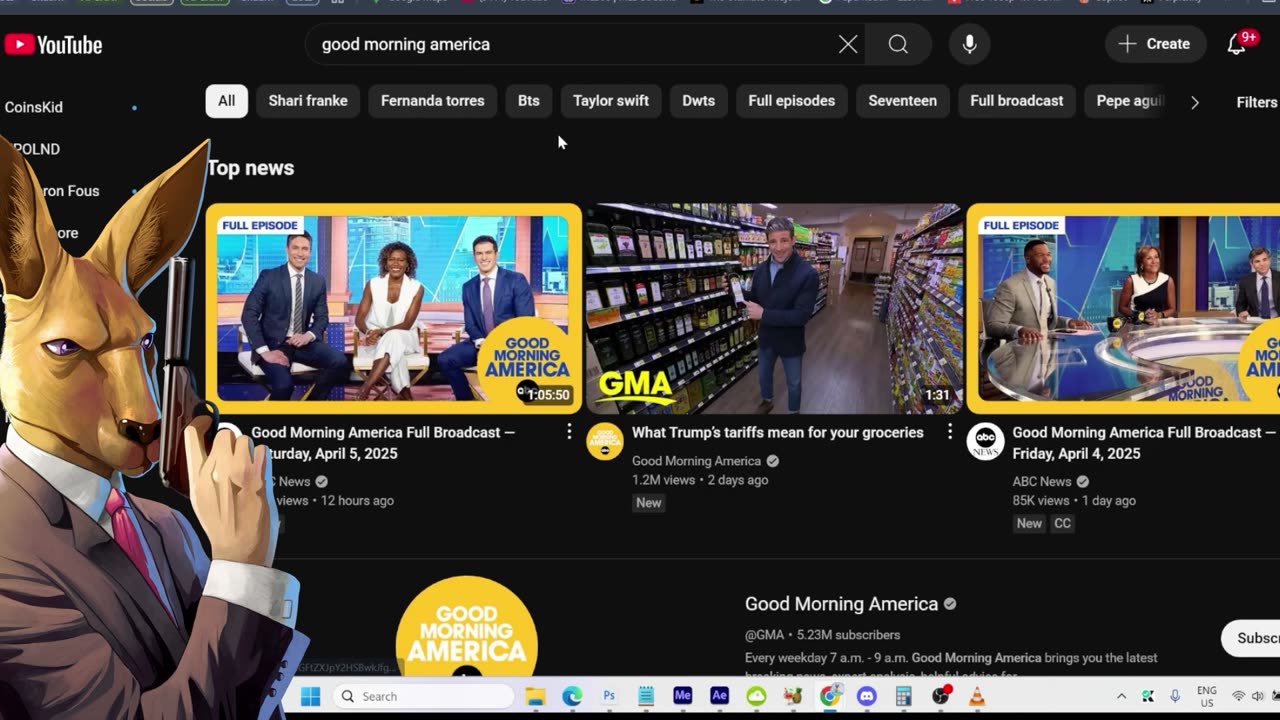Open the notifications bell
Screen dimensions: 1280x720
[x=1238, y=44]
